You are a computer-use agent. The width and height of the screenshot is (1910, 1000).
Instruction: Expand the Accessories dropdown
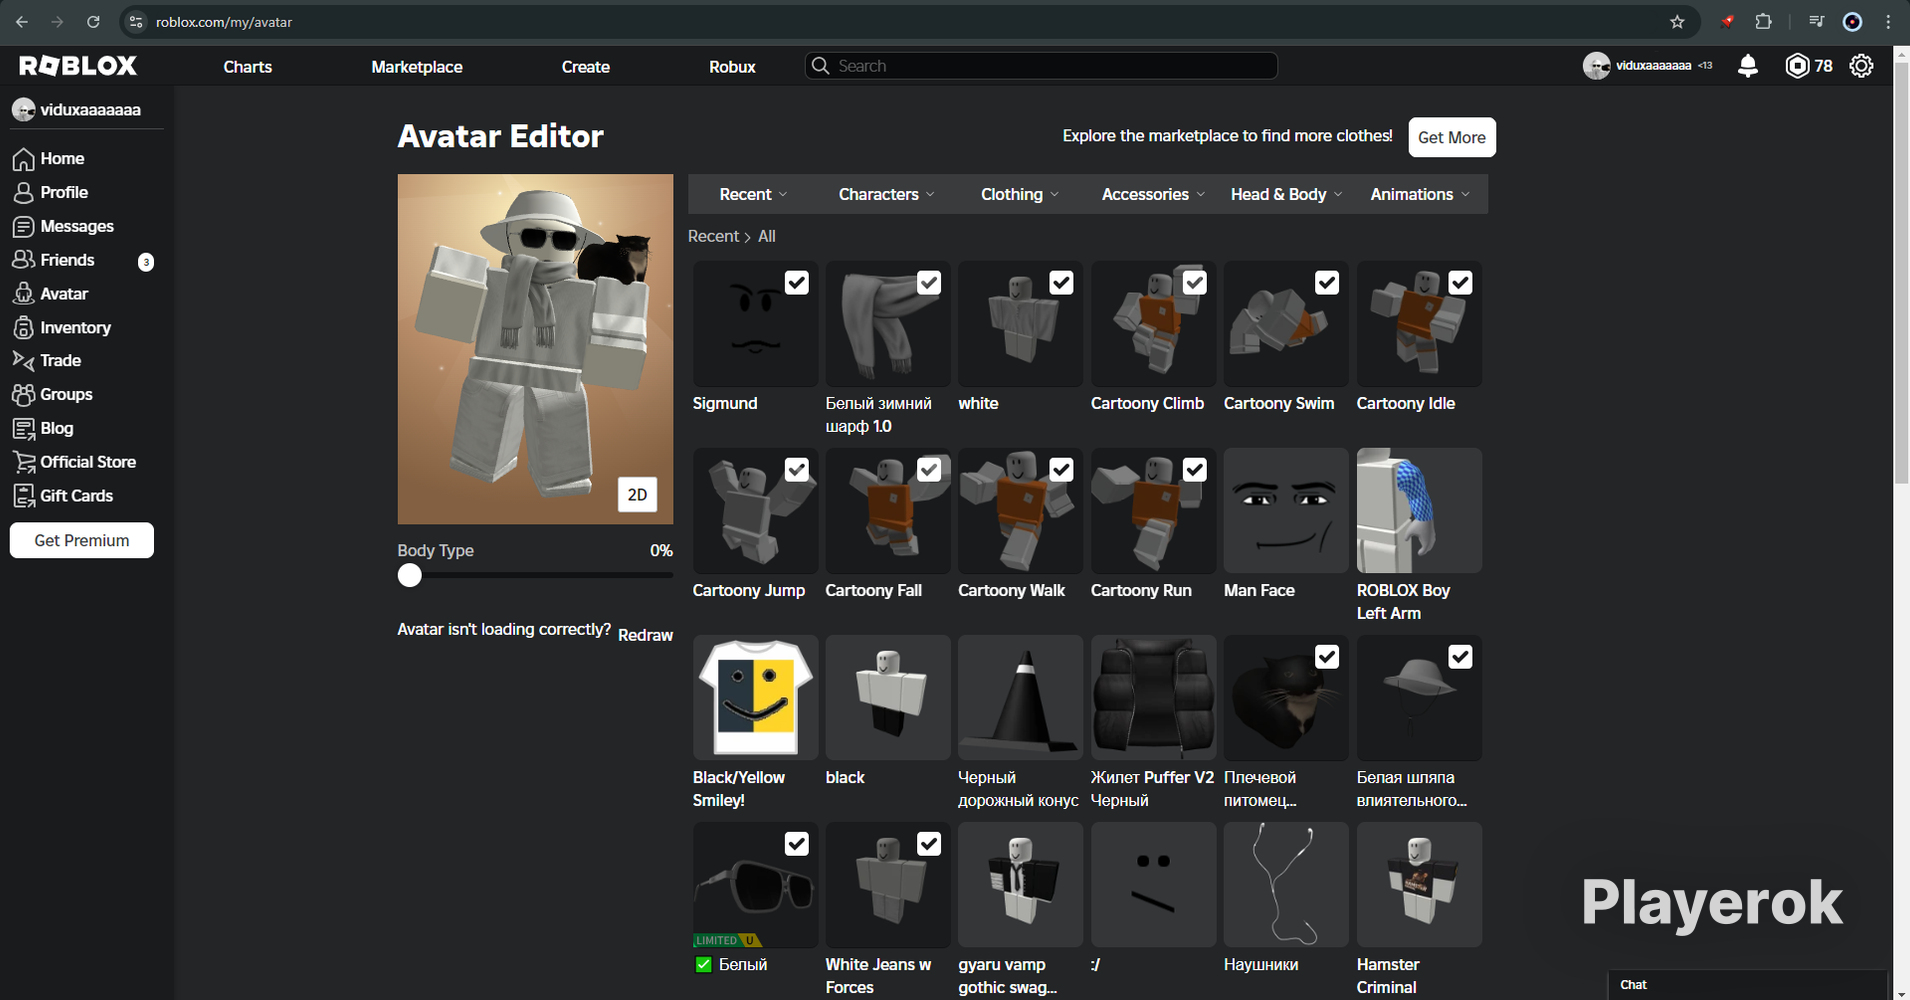point(1152,194)
